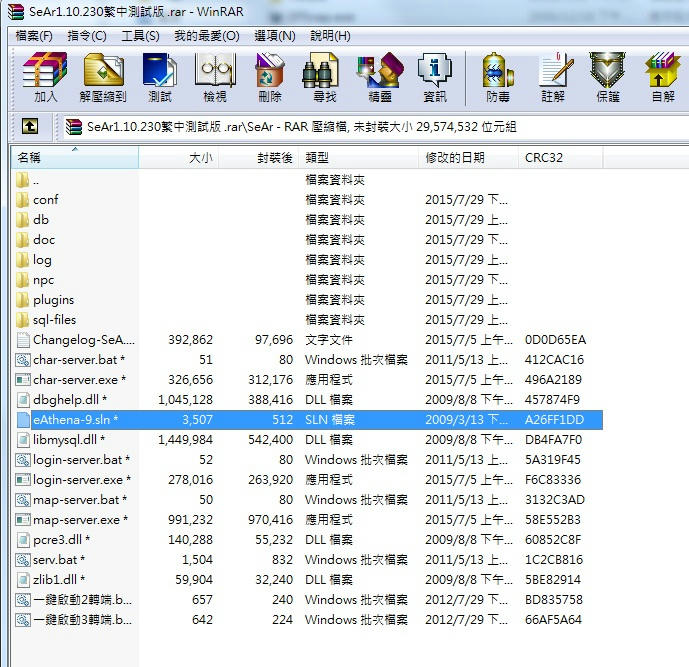
Task: Click the 測試 (Test) toolbar icon
Action: 160,70
